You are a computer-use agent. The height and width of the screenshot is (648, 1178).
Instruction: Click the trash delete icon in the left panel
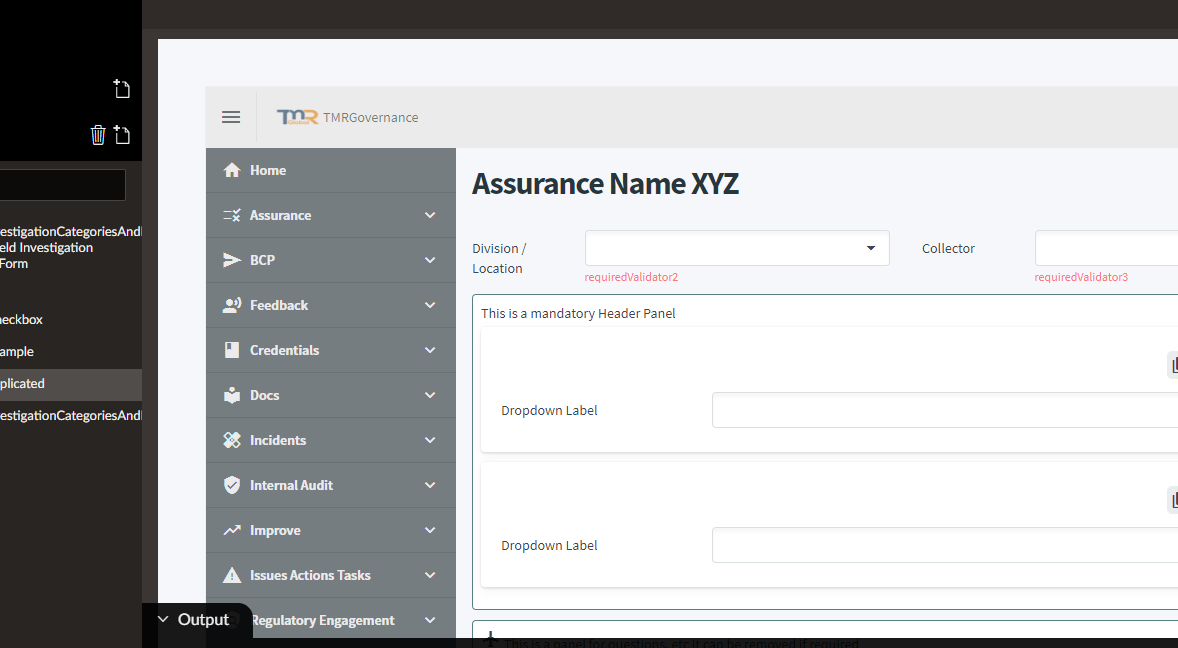point(98,134)
